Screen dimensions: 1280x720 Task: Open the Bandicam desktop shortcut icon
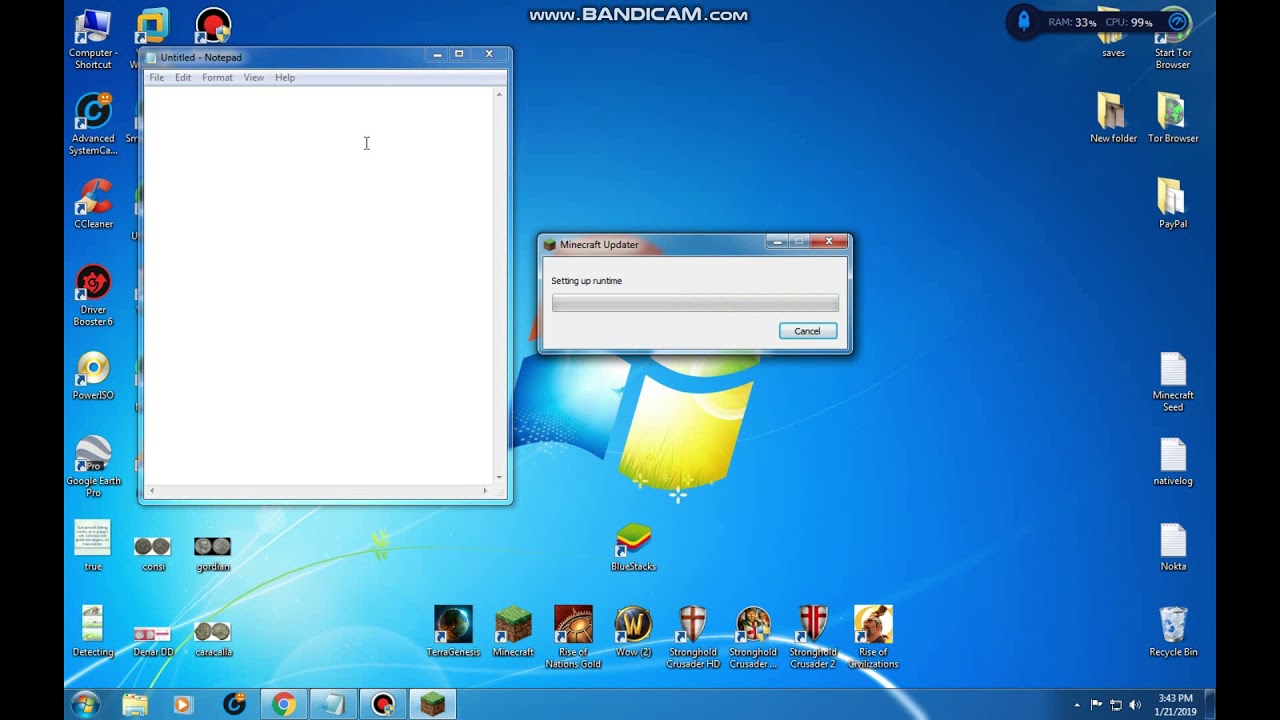213,26
